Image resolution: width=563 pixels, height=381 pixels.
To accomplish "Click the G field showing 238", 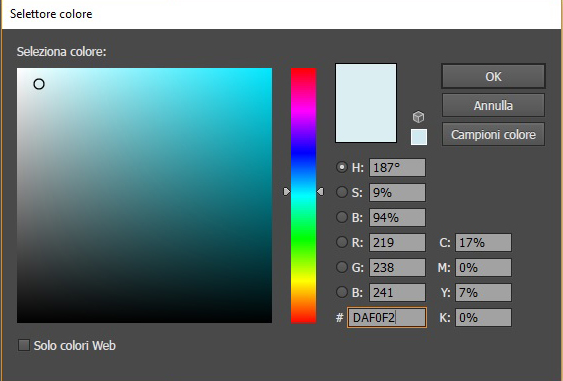I will coord(397,268).
